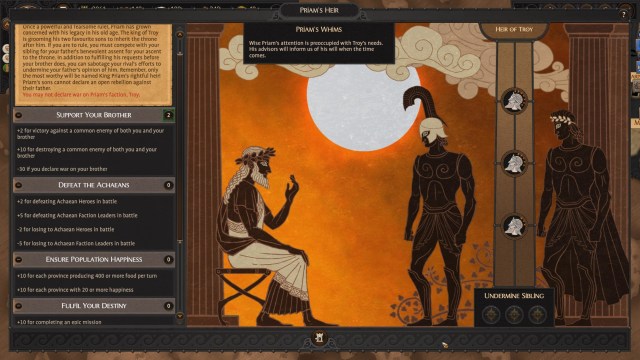Click '-2 for losing to Achaean Heroes in battle'
The height and width of the screenshot is (360, 640).
point(66,229)
